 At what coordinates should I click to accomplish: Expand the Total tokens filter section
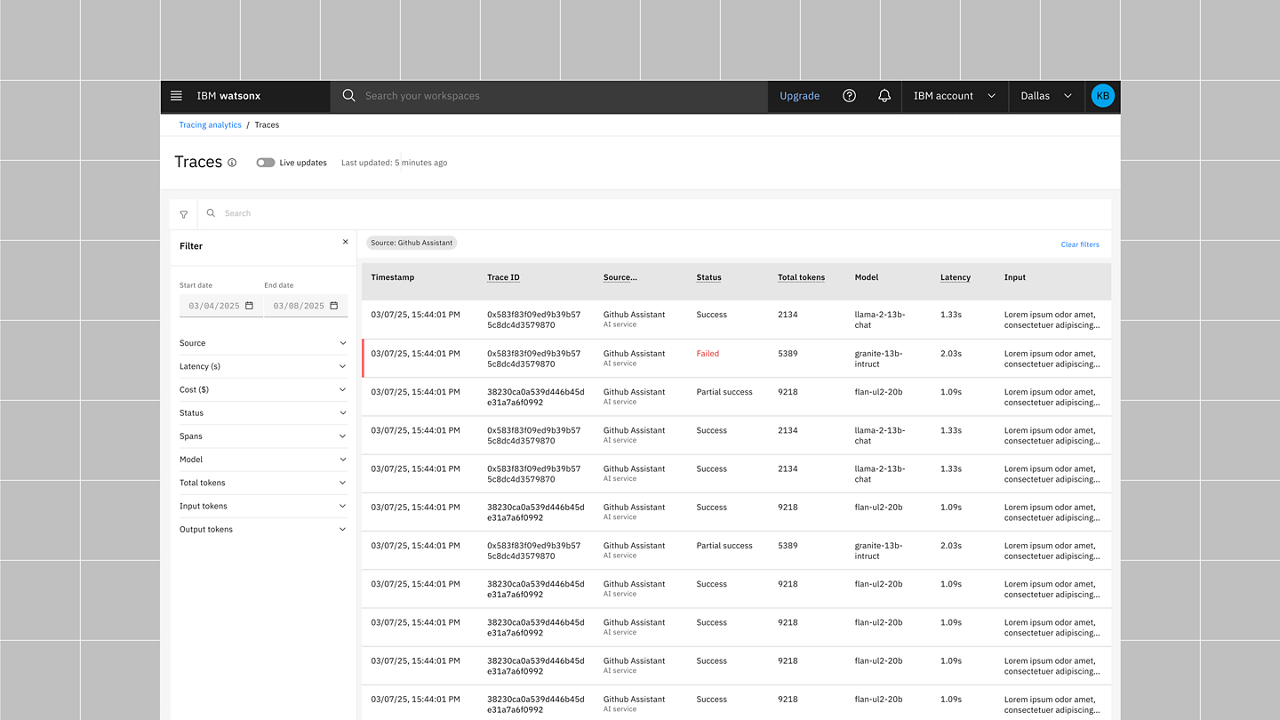tap(263, 483)
